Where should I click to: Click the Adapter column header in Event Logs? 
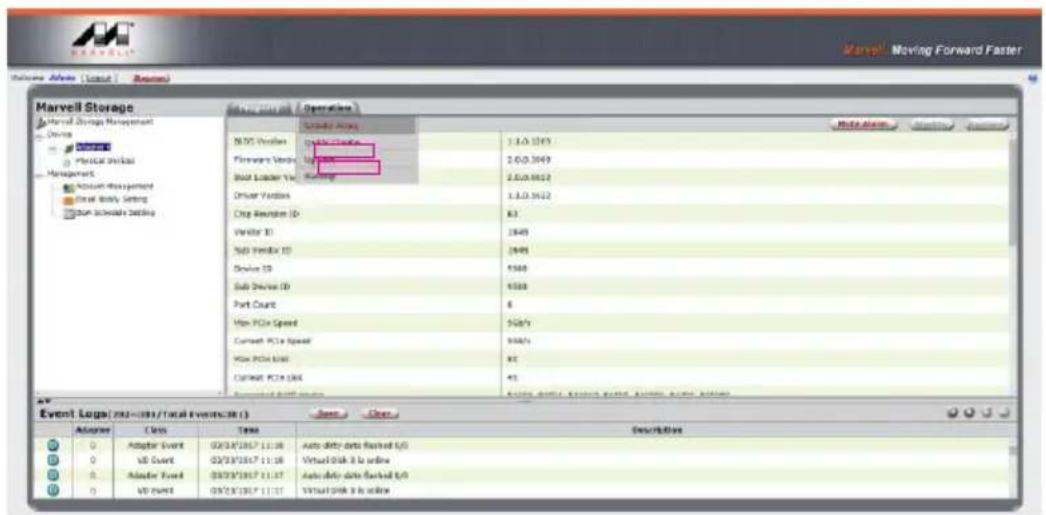point(93,431)
